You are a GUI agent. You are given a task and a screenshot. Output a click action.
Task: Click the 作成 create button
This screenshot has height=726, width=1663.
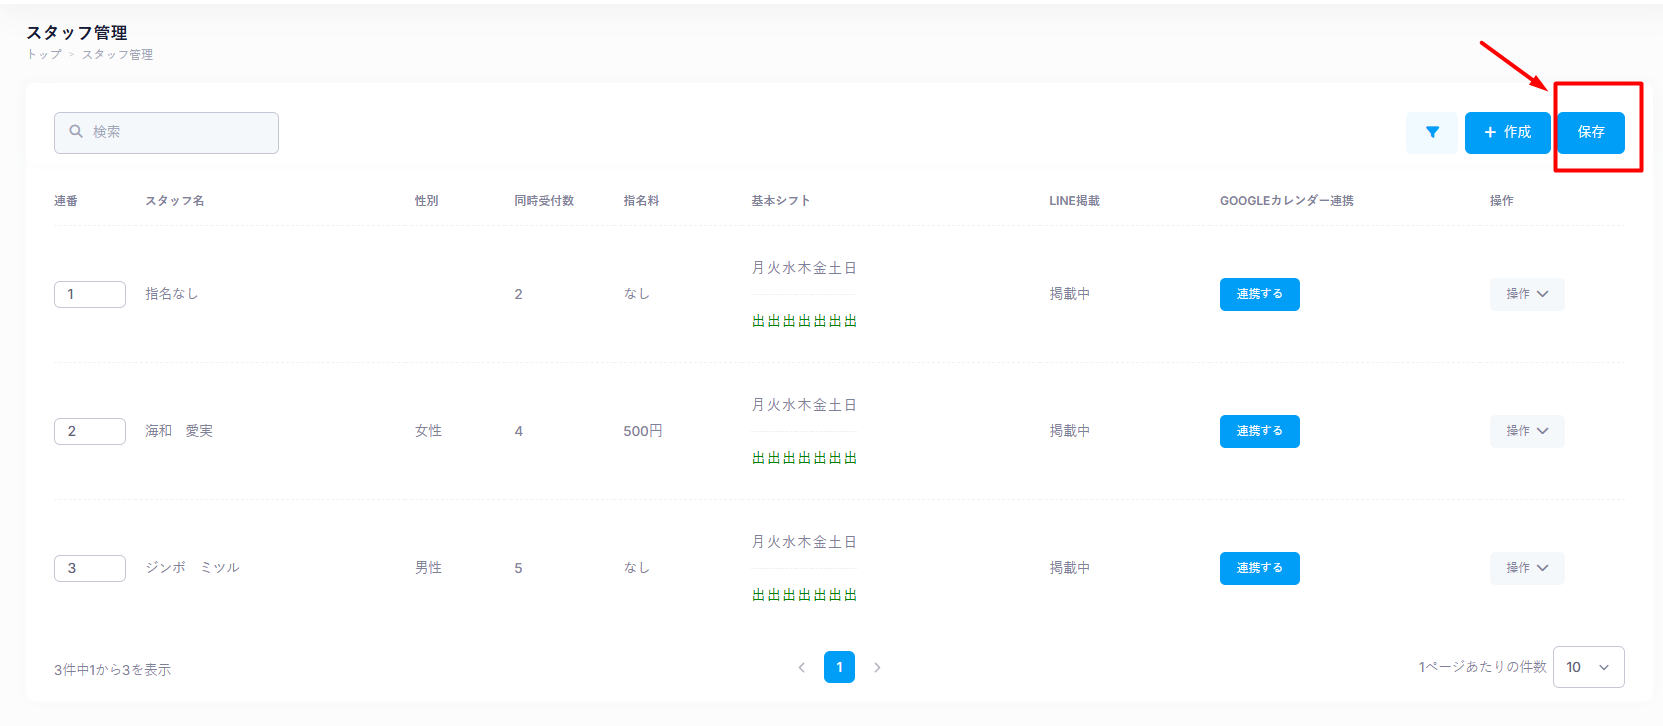pyautogui.click(x=1507, y=132)
